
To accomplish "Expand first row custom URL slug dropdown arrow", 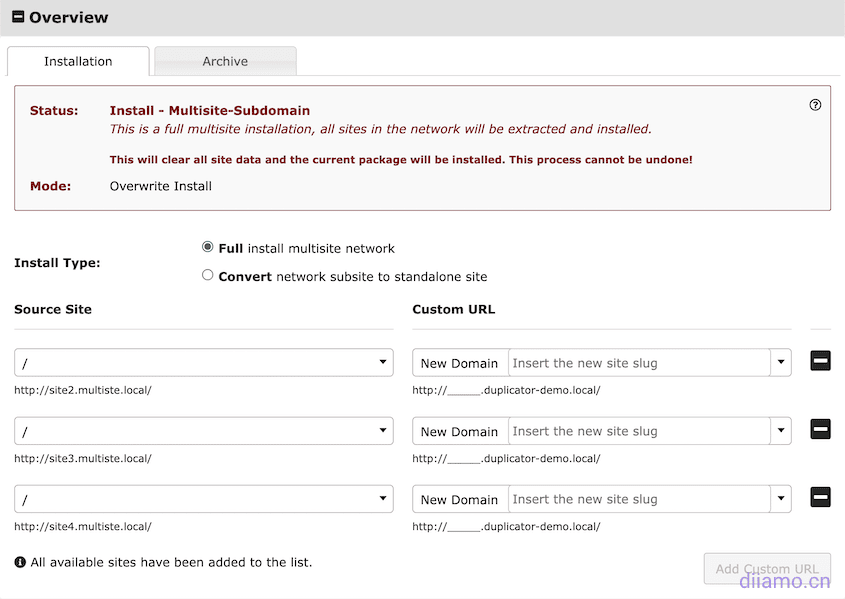I will (x=780, y=363).
